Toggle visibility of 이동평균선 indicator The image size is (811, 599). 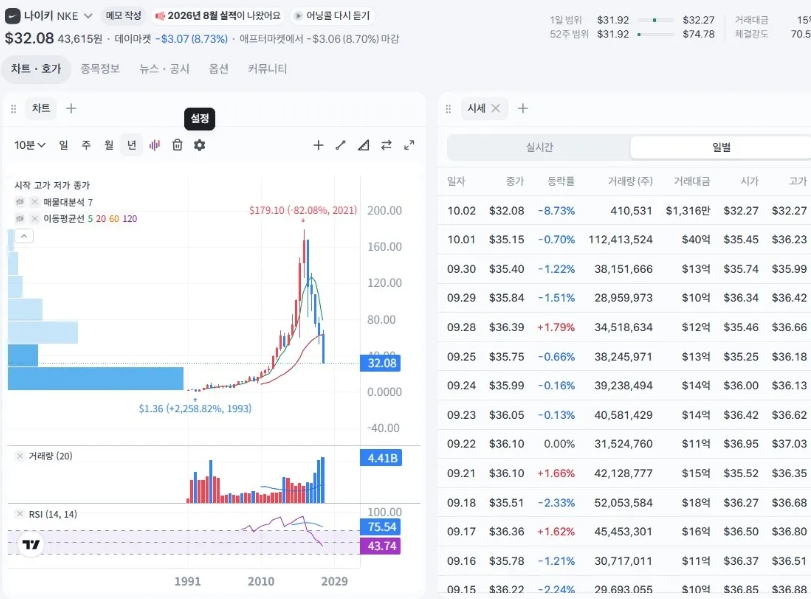point(20,218)
